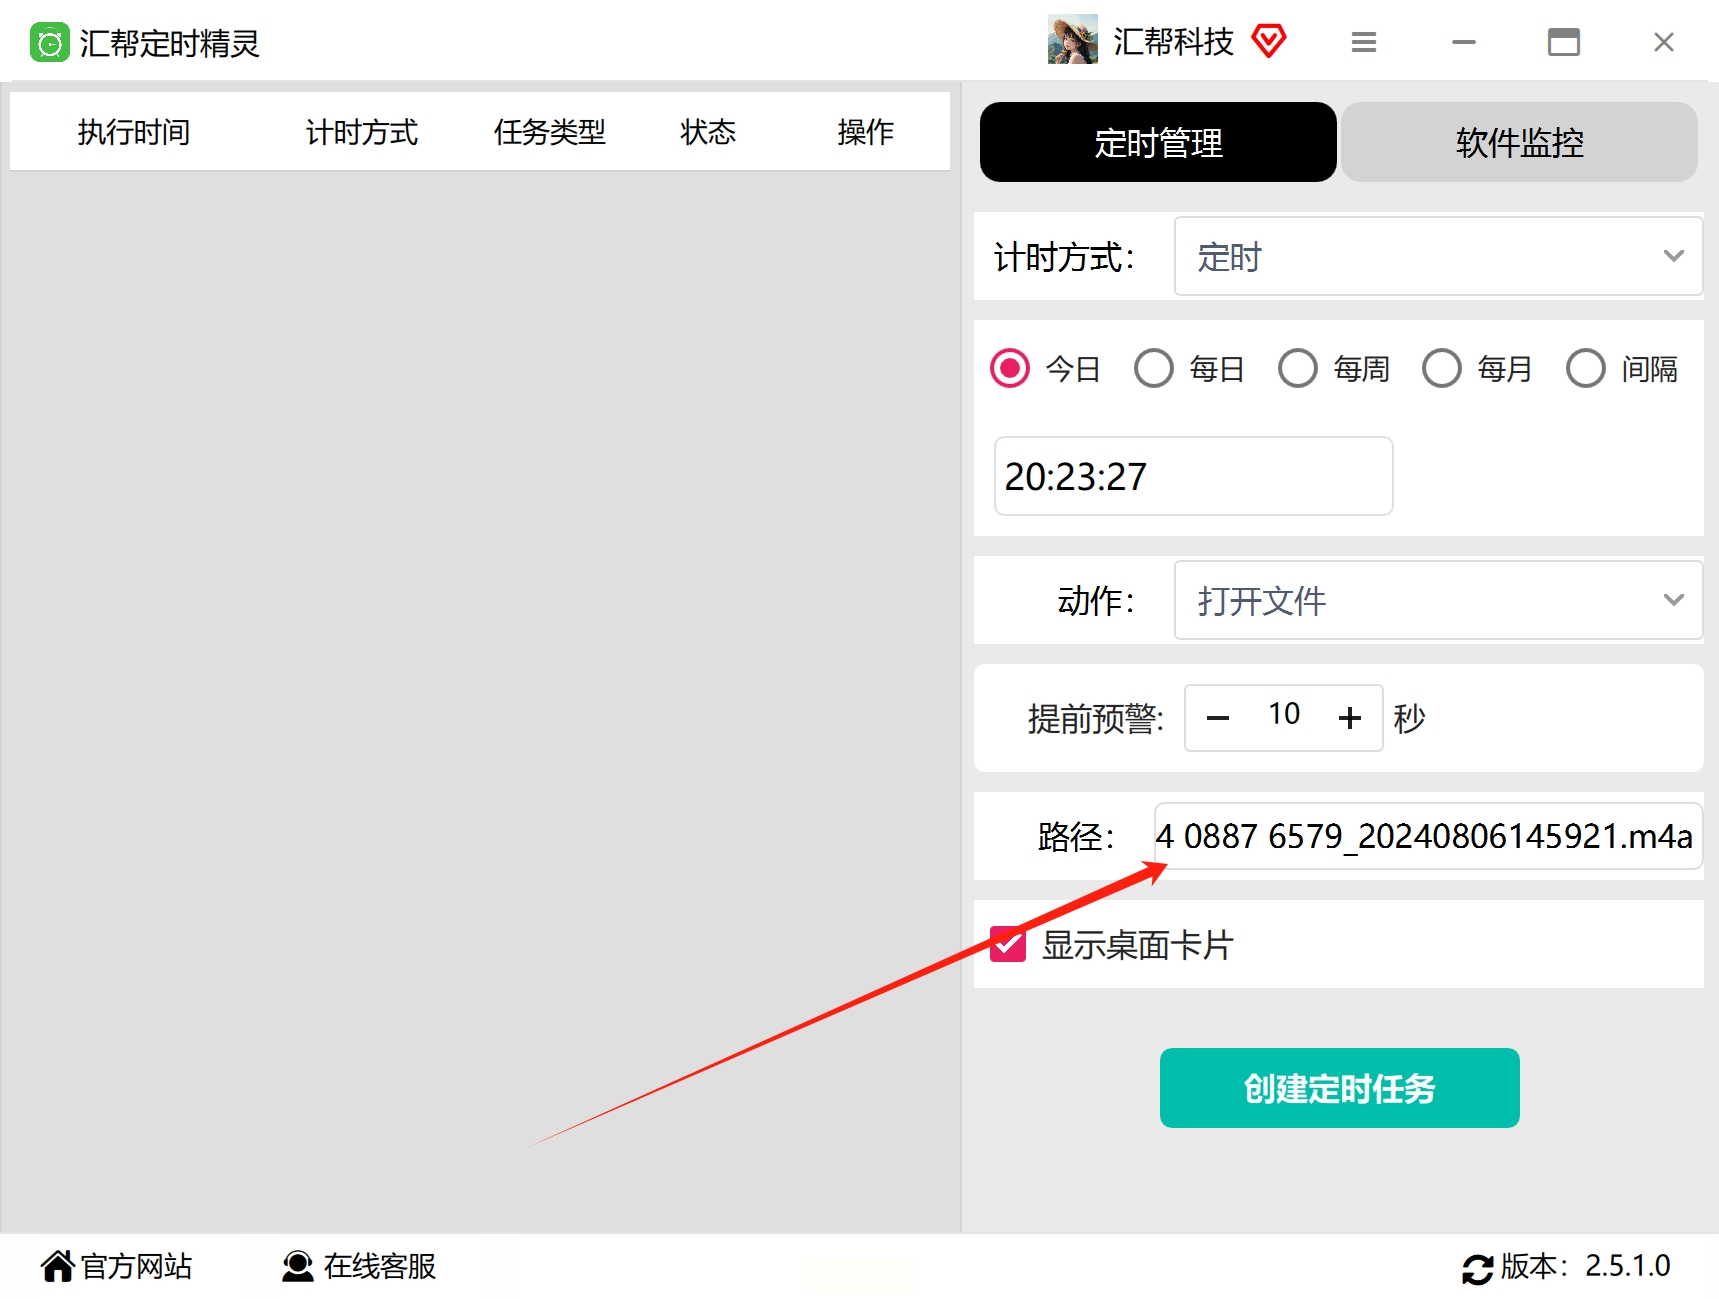Click the green alarm clock app logo
The image size is (1719, 1299).
tap(49, 43)
